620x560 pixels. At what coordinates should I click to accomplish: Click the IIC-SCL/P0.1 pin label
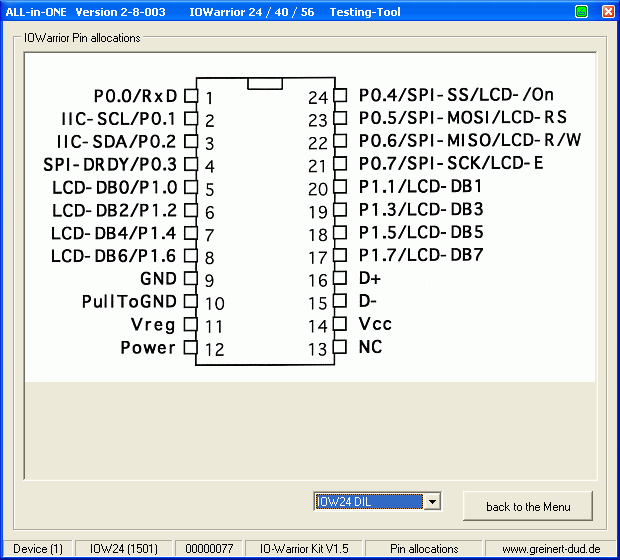tap(118, 119)
